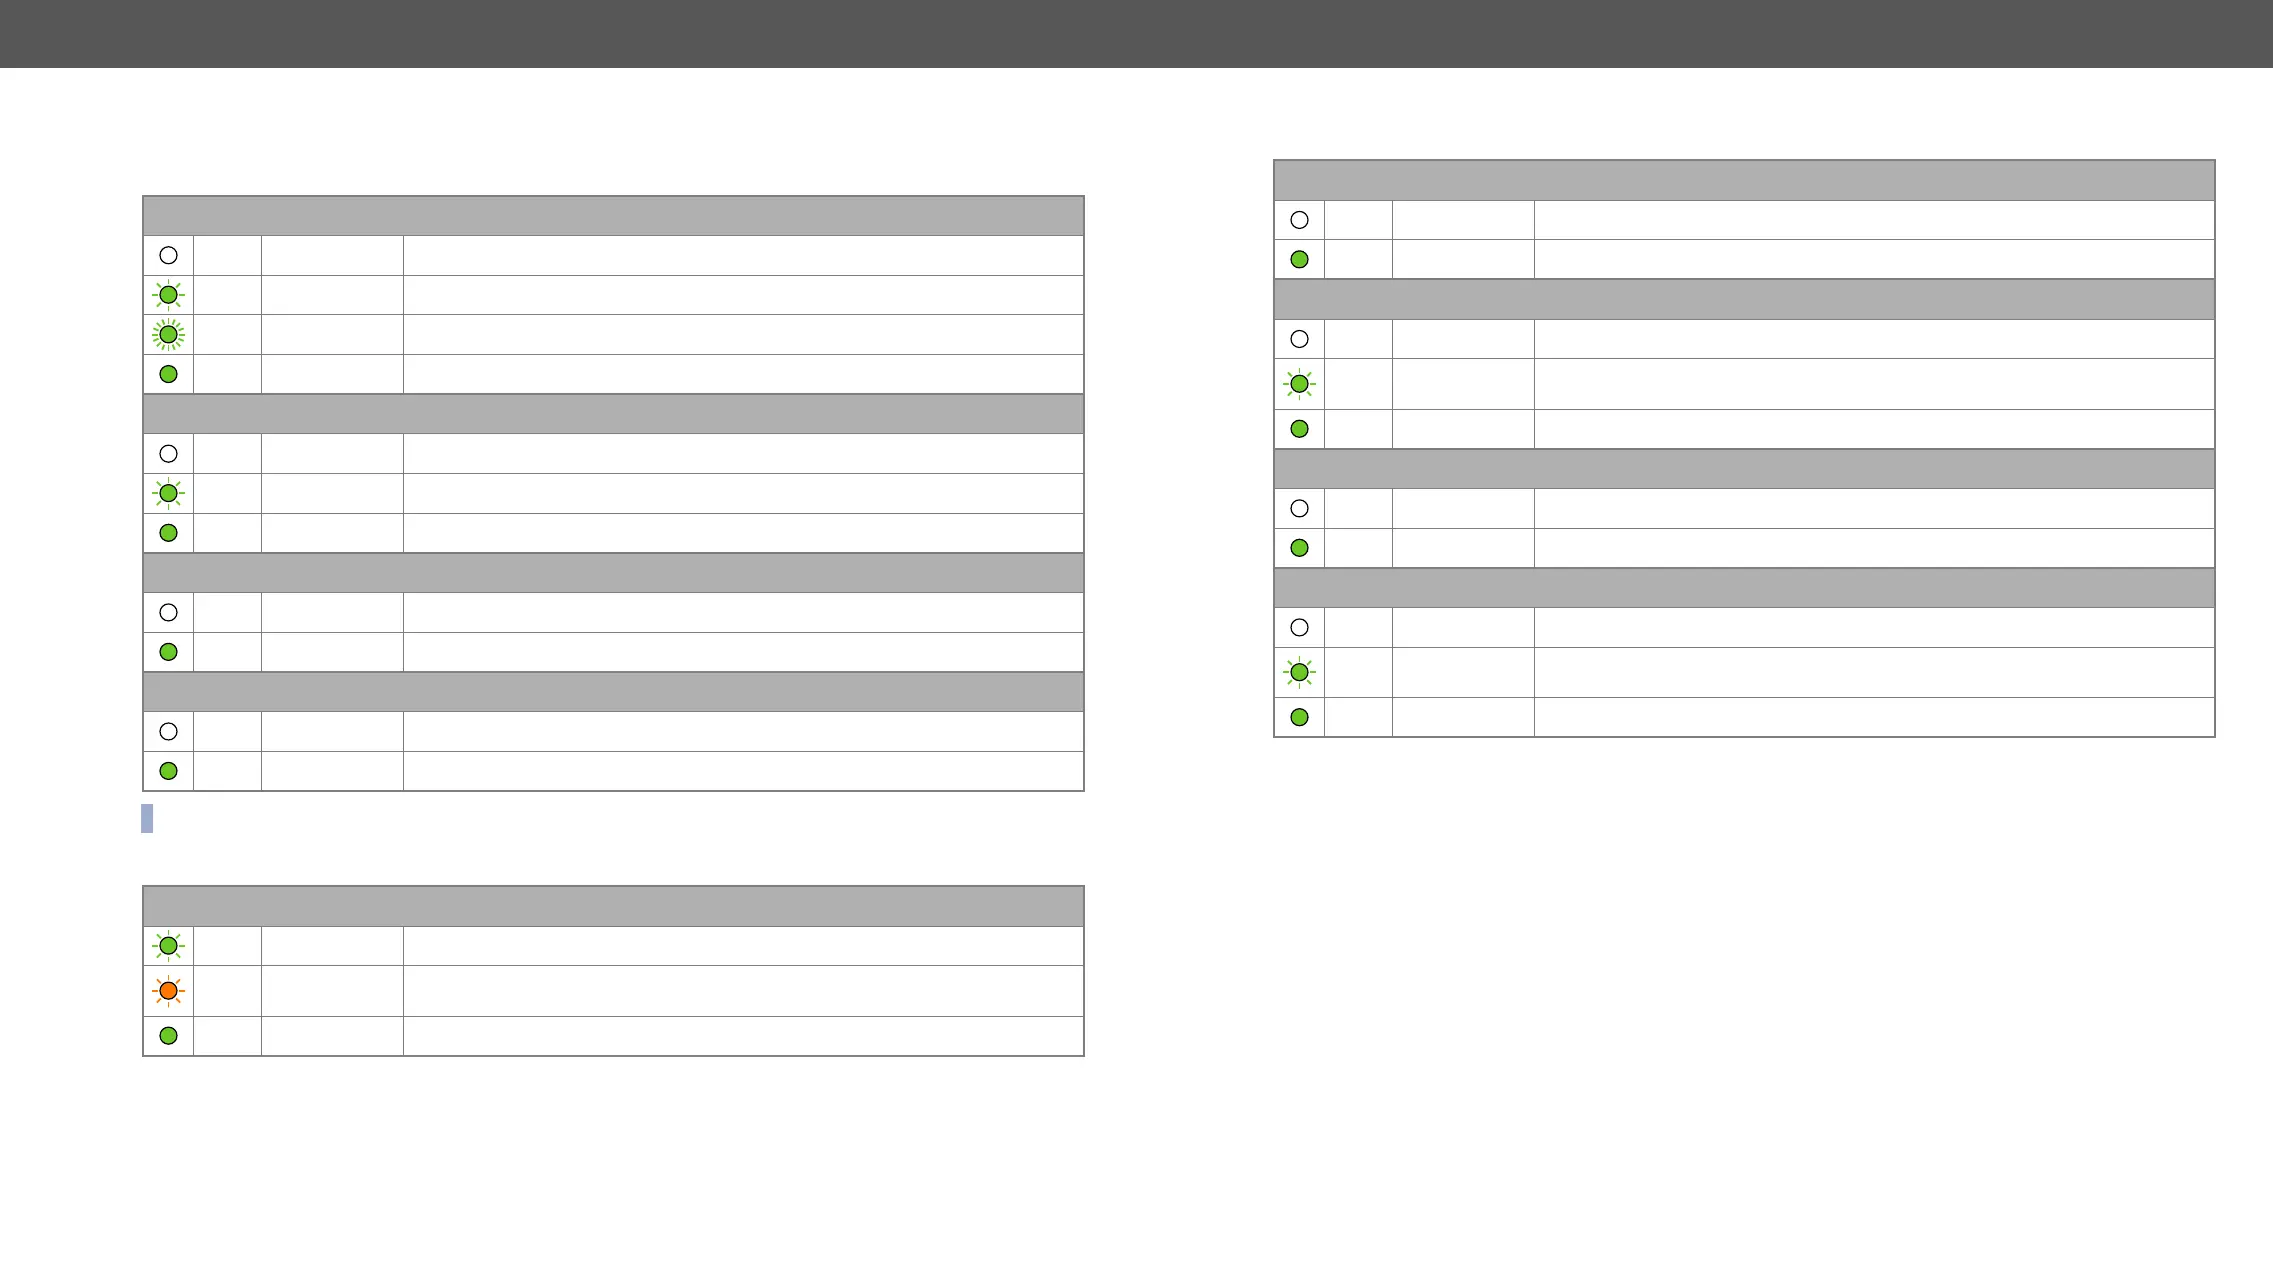Click the blinking green LED in left table's second section

(x=168, y=494)
